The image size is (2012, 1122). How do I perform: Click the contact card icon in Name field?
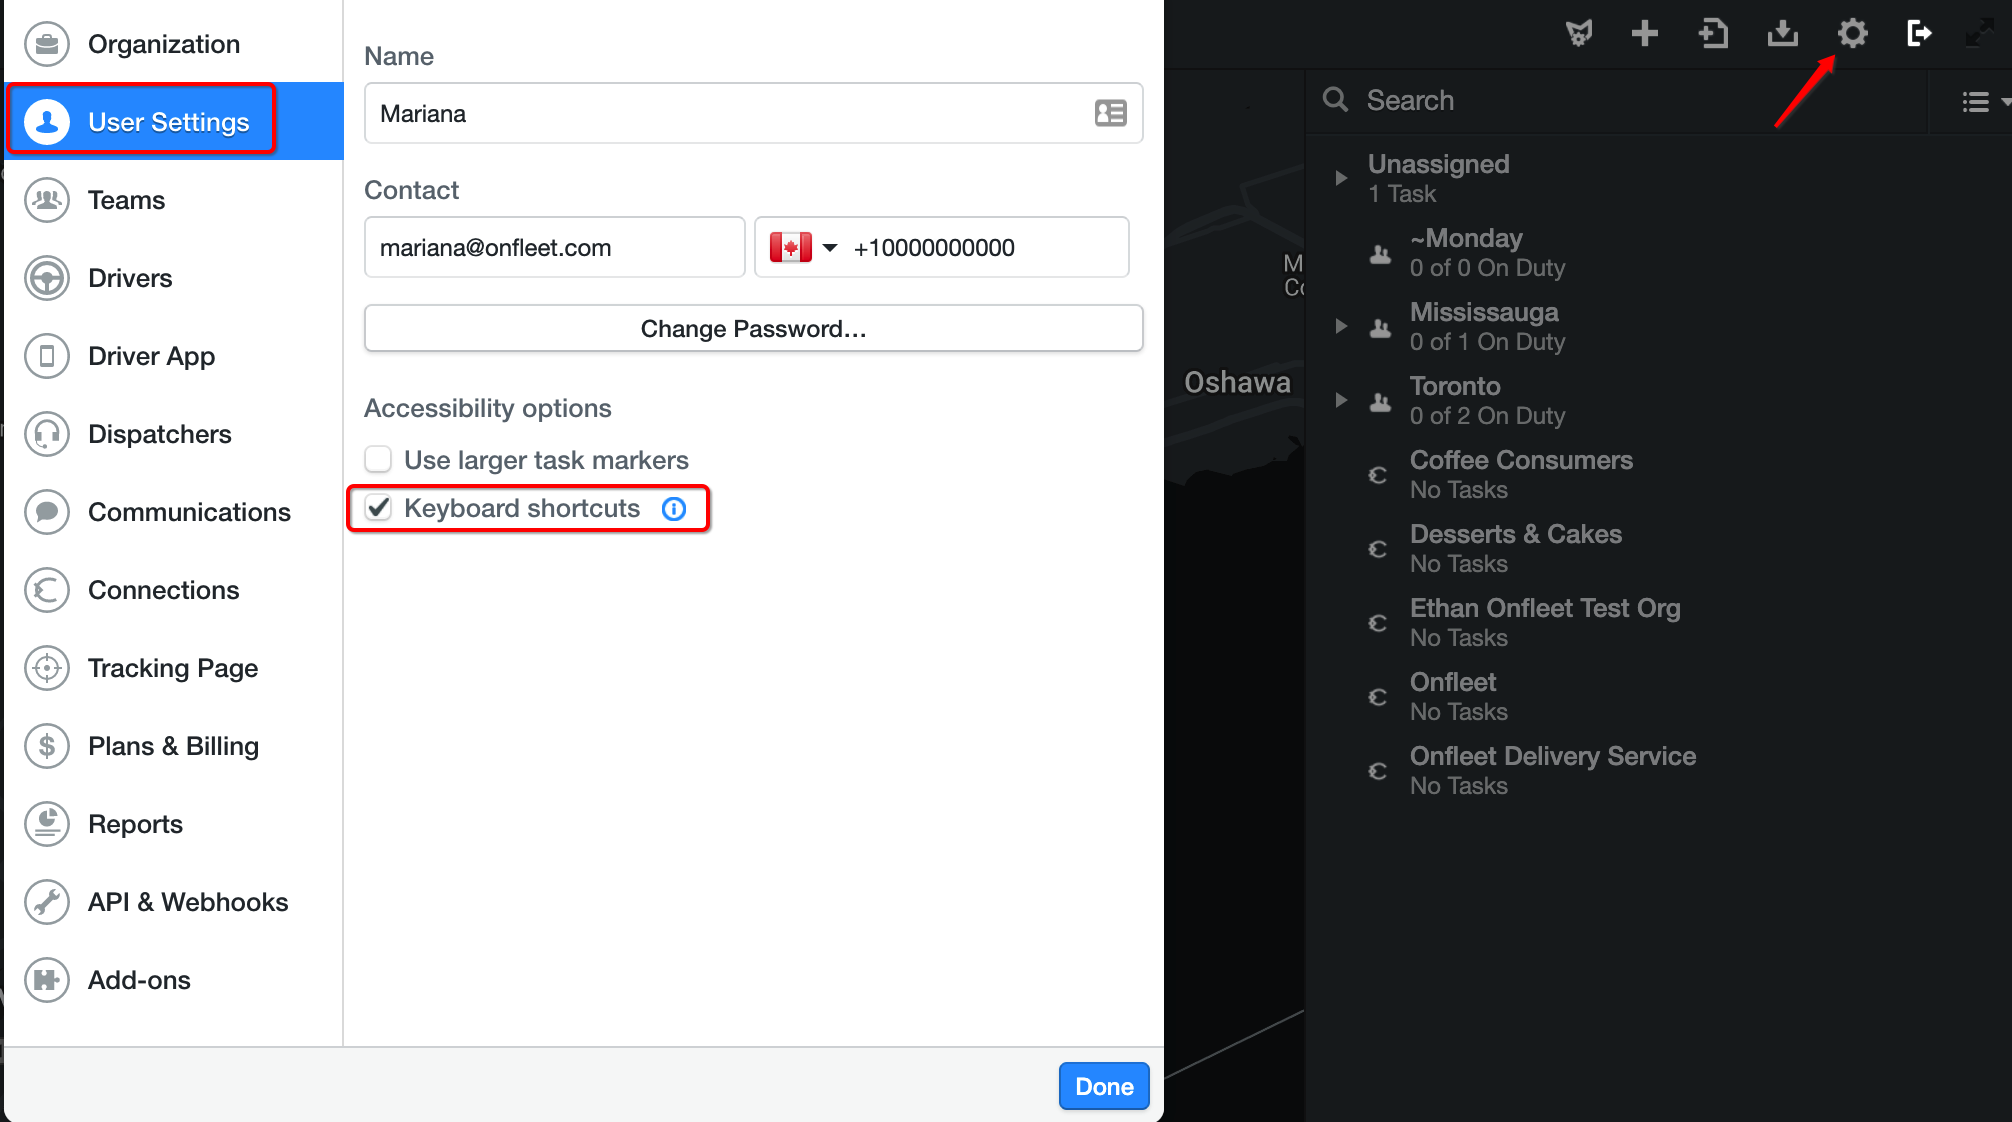(x=1109, y=113)
